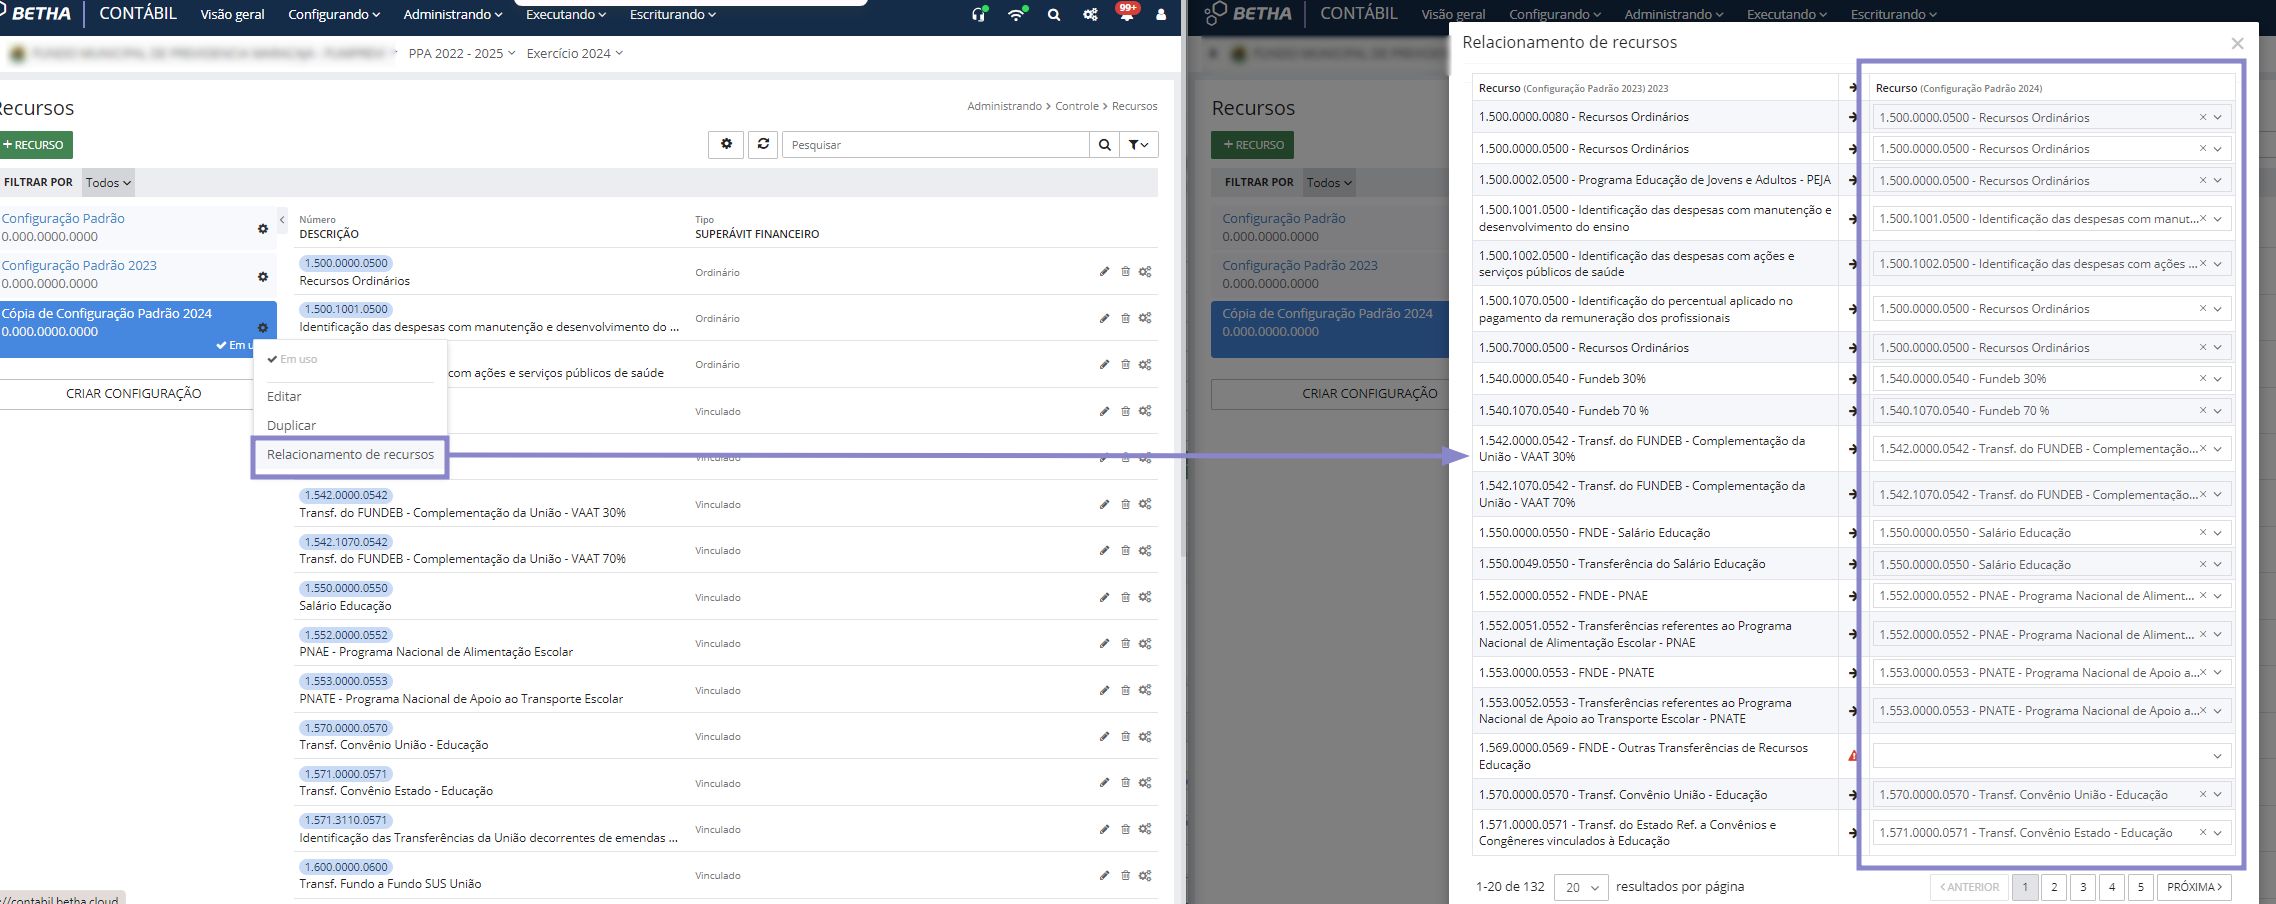Collapse the configurations side panel arrow
2276x904 pixels.
coord(282,220)
